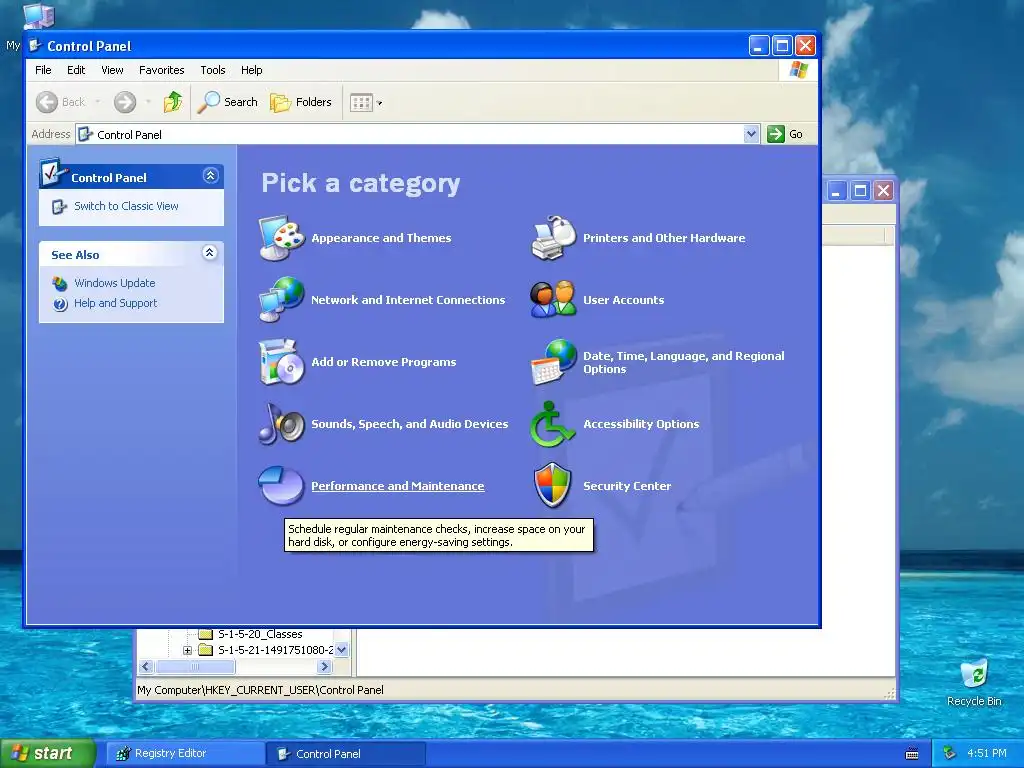Click the Up folder toolbar icon
The width and height of the screenshot is (1024, 768).
(173, 102)
